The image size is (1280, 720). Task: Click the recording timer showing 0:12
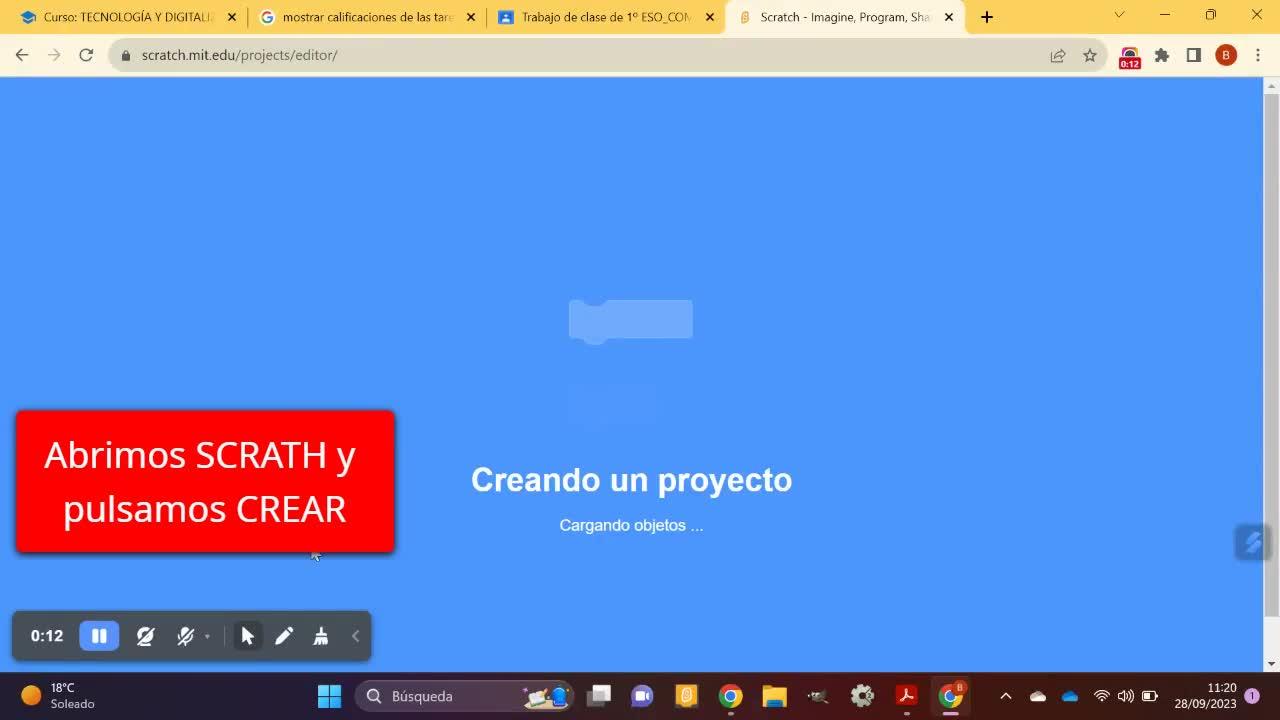point(46,636)
